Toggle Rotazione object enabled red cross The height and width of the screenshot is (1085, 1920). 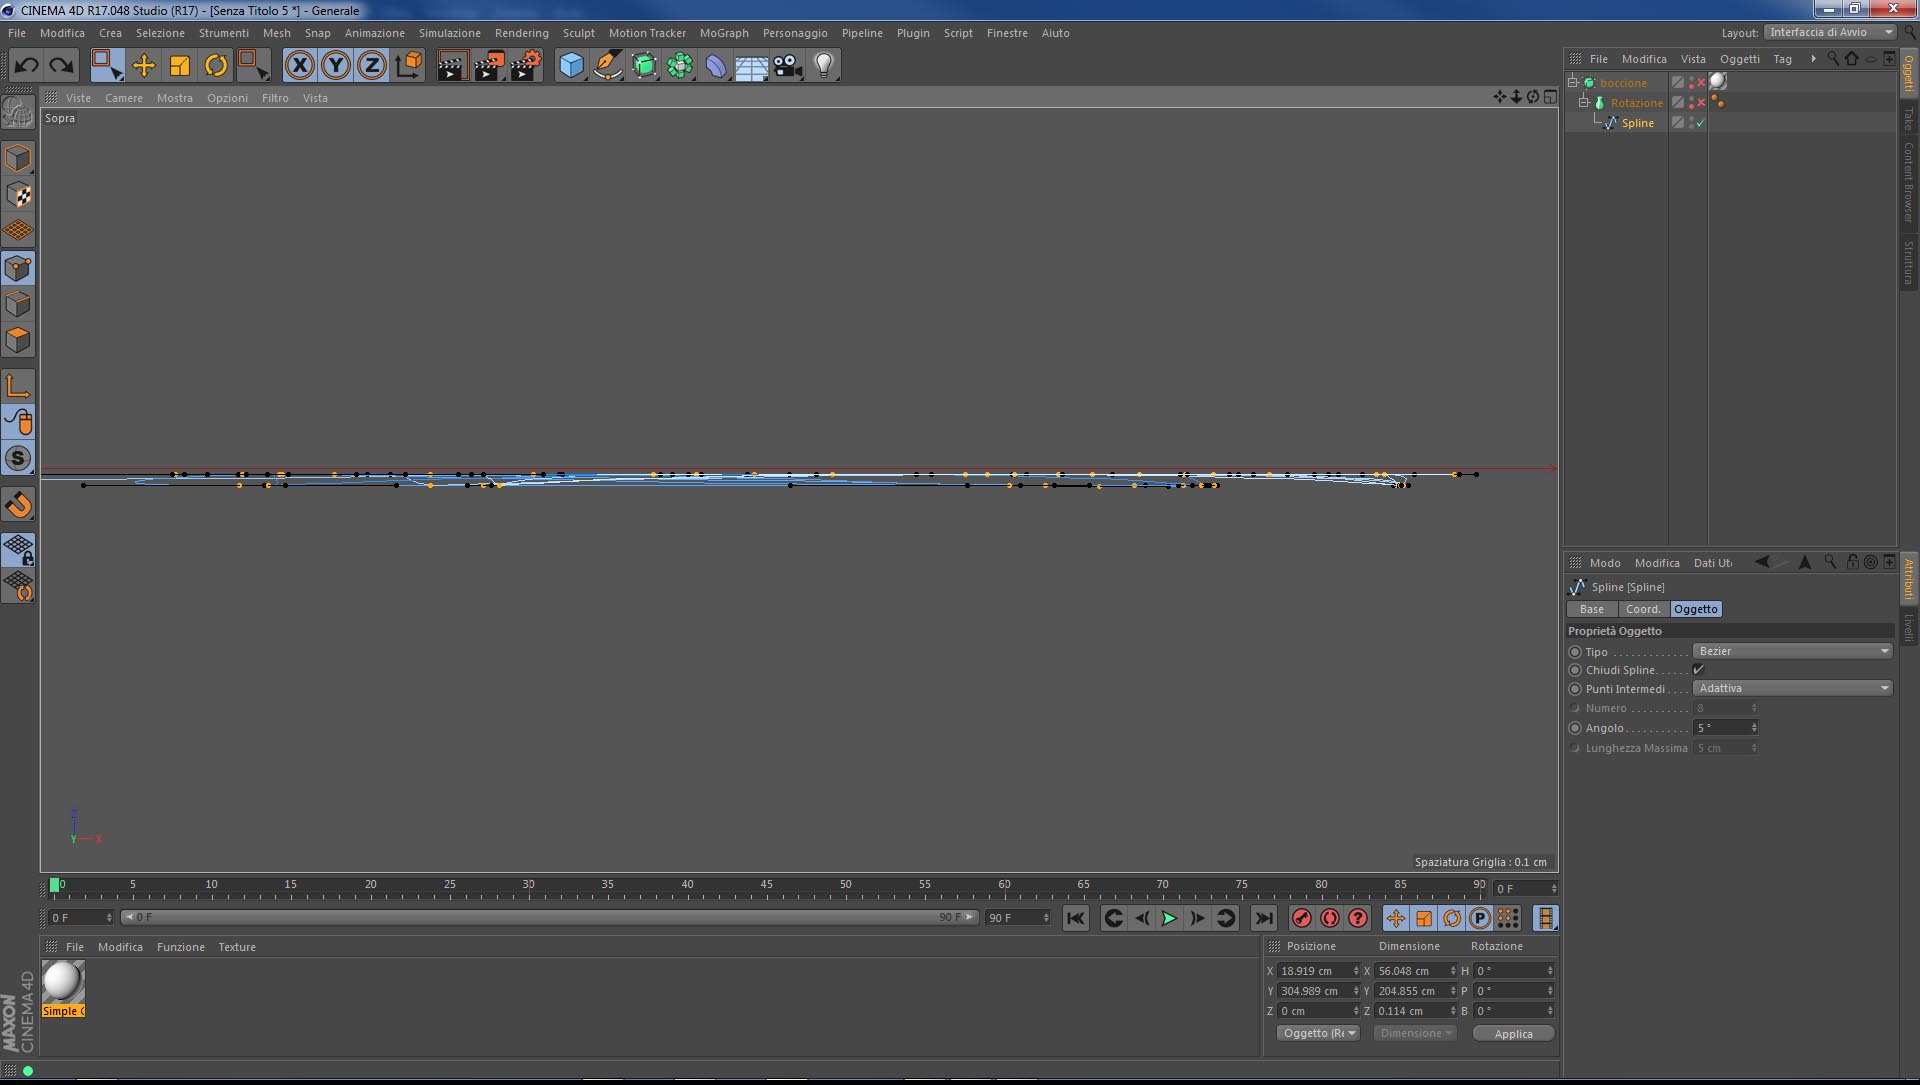(x=1701, y=103)
